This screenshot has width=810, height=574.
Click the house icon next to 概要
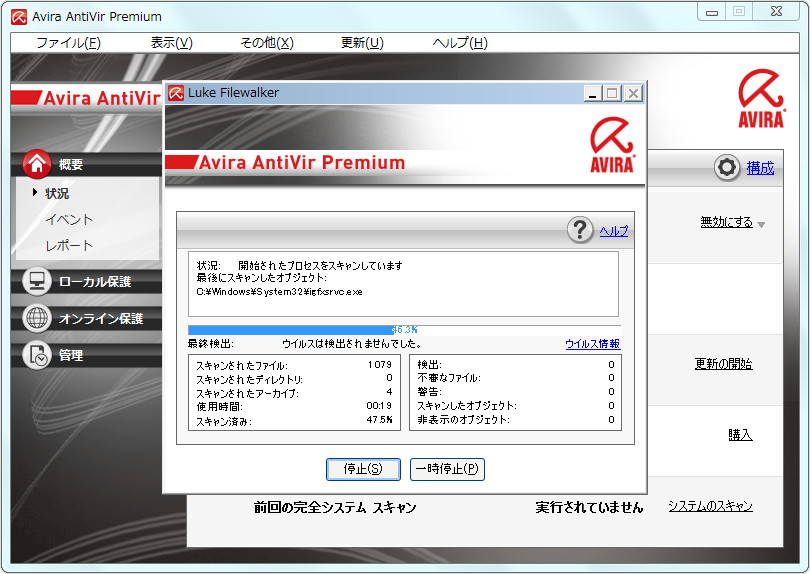(x=37, y=164)
